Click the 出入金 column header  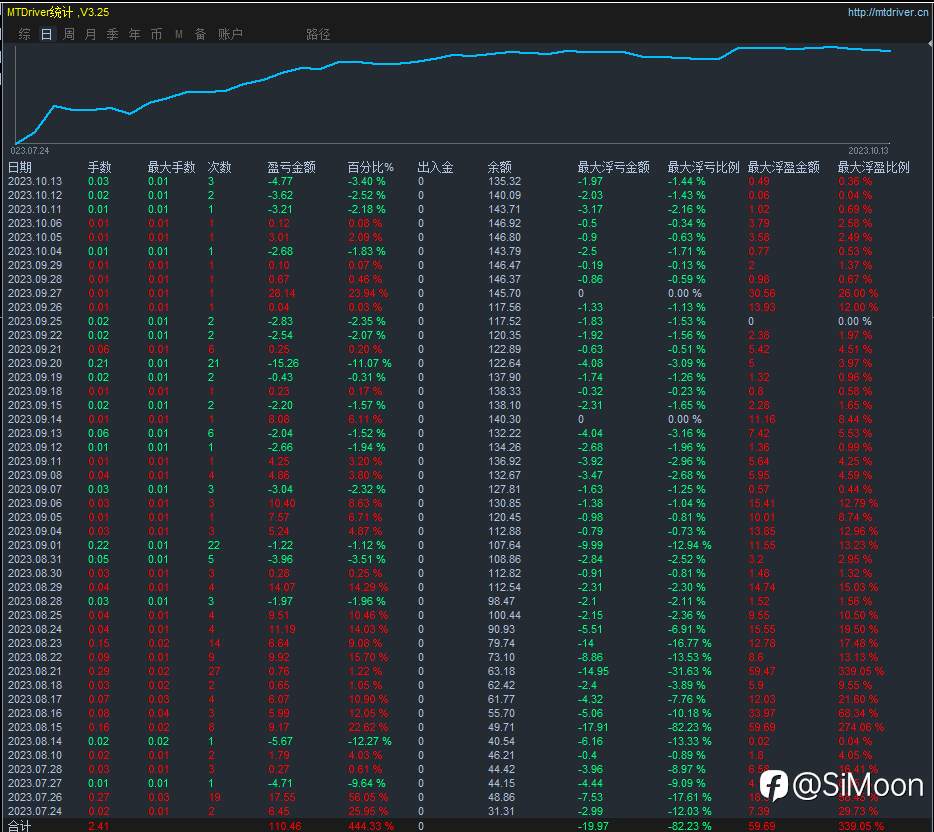435,167
